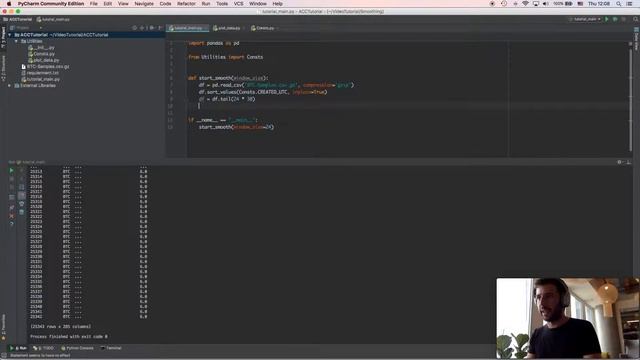The image size is (640, 360).
Task: Click the help question mark in Run toolbar
Action: [11, 224]
